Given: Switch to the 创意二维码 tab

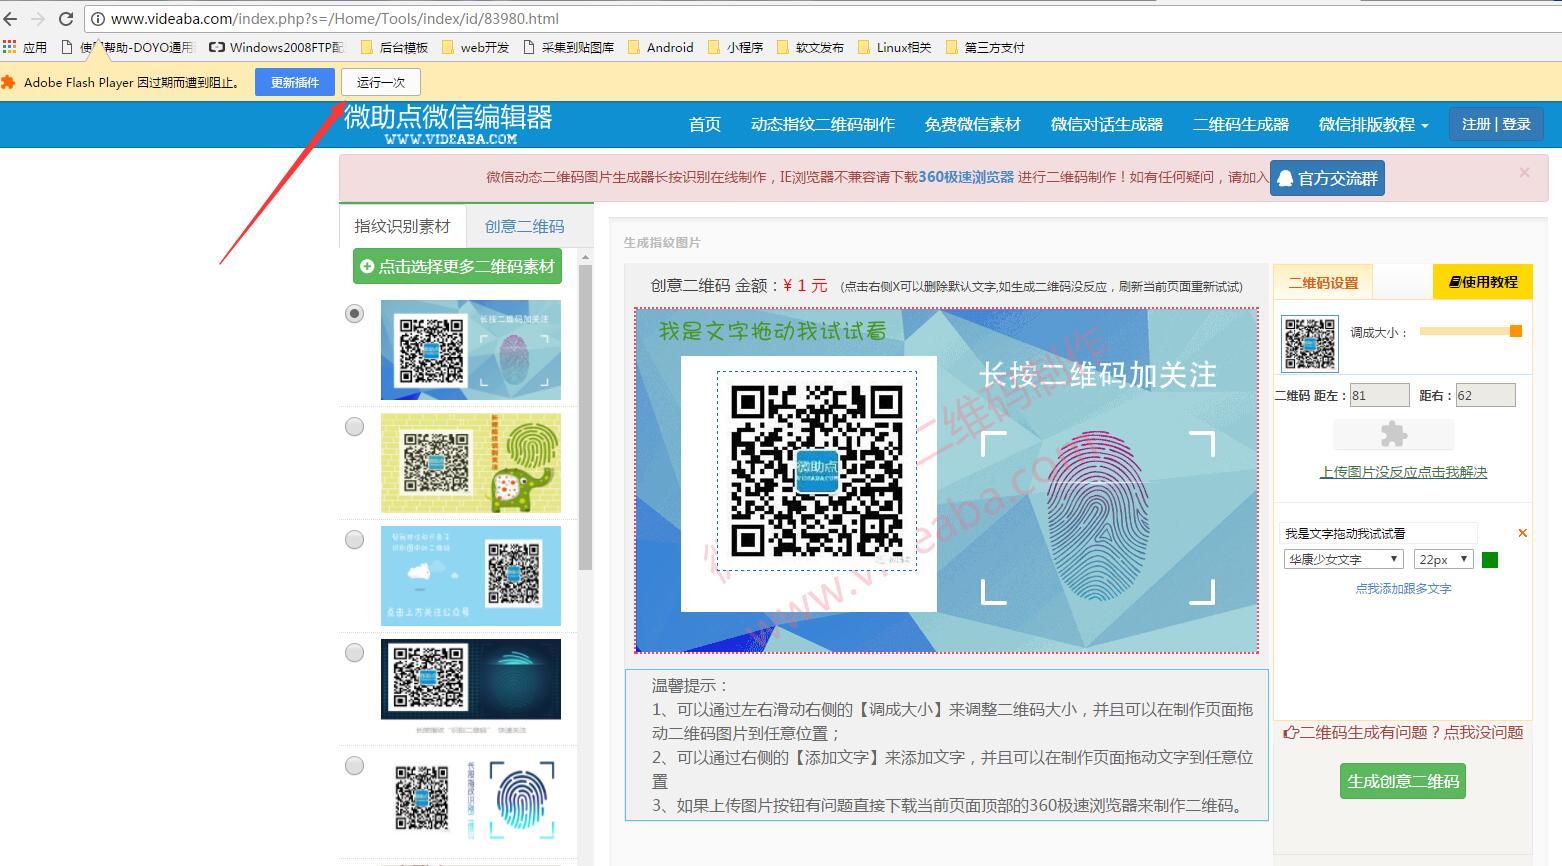Looking at the screenshot, I should [x=525, y=226].
